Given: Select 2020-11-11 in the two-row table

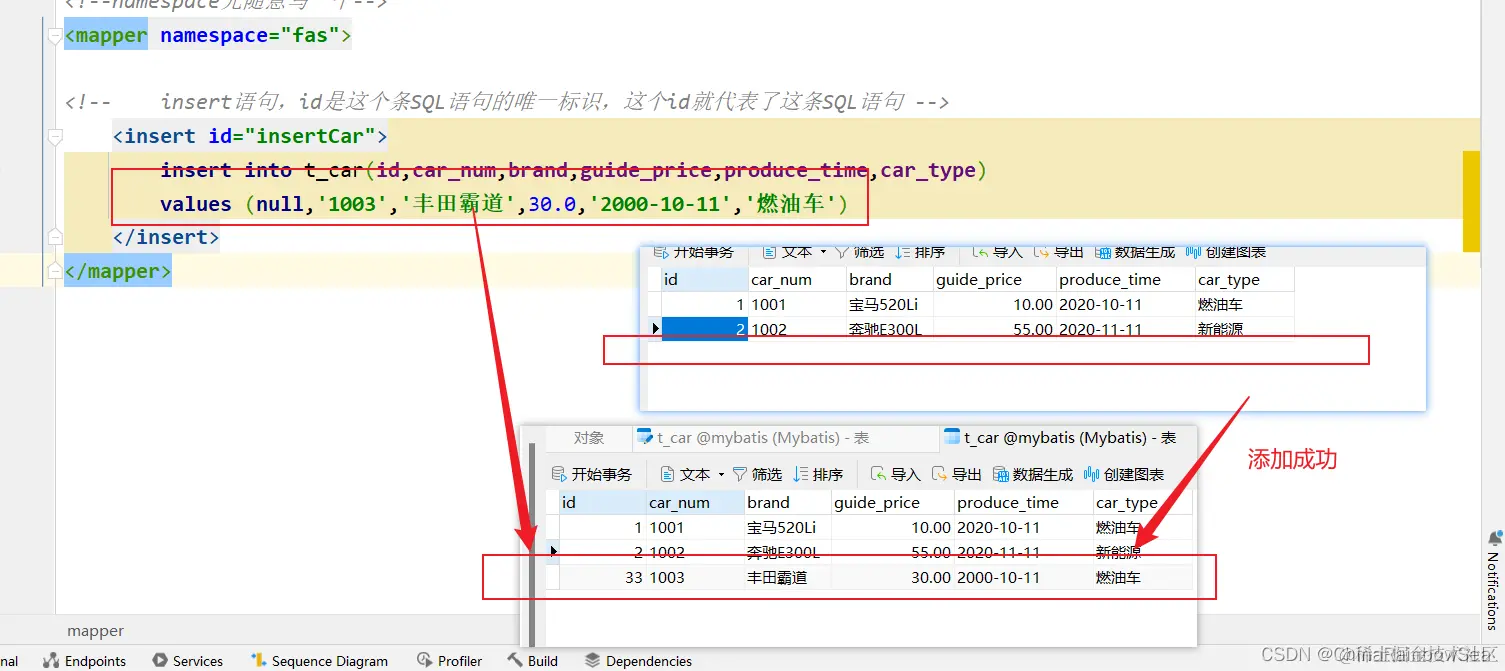Looking at the screenshot, I should click(1125, 329).
